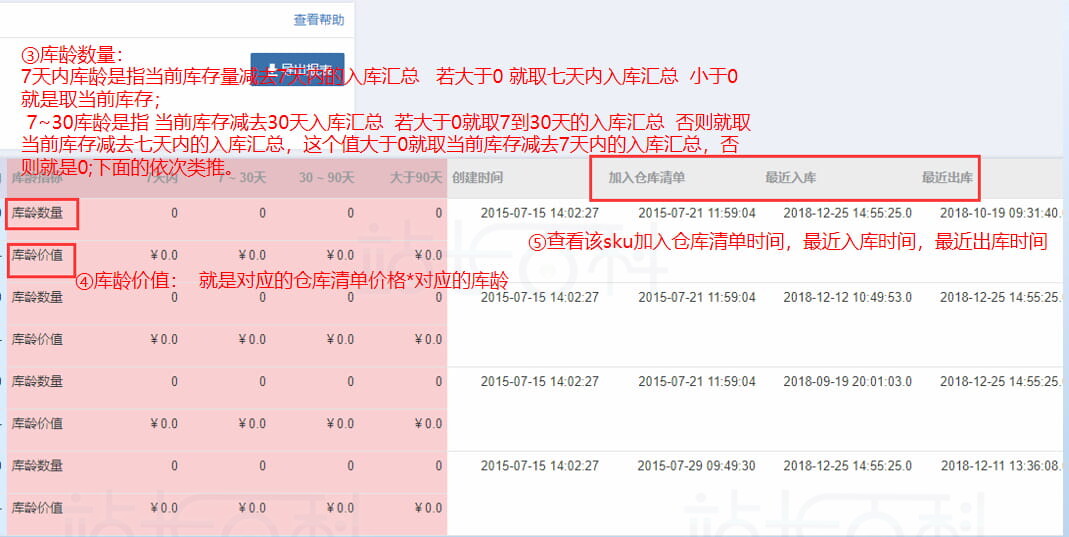Sort by the 创建时间 column header
This screenshot has height=537, width=1069.
click(x=477, y=178)
